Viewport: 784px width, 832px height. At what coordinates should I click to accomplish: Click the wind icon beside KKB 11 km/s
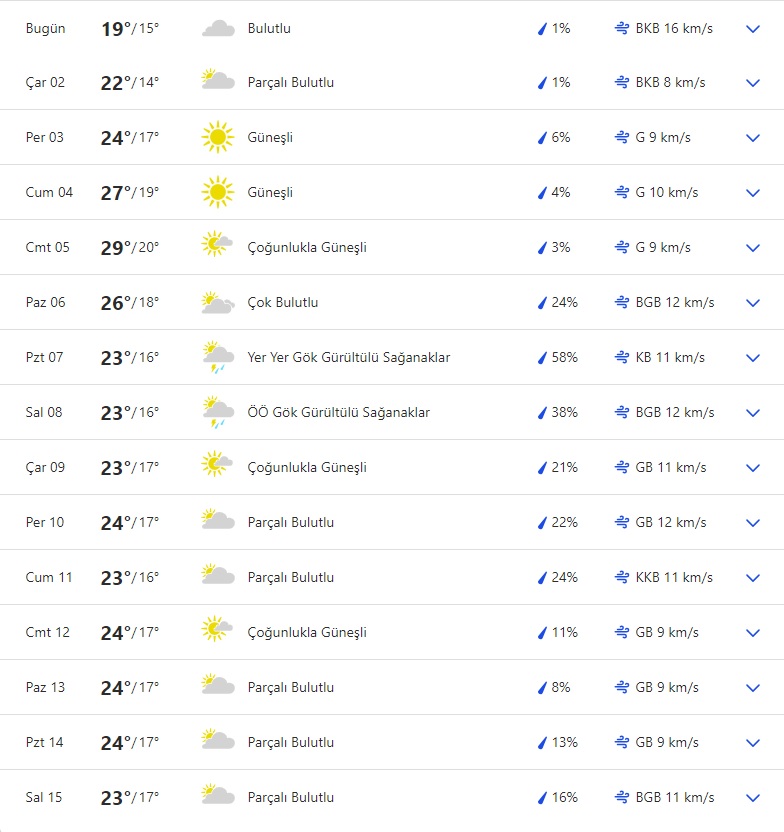(x=621, y=577)
